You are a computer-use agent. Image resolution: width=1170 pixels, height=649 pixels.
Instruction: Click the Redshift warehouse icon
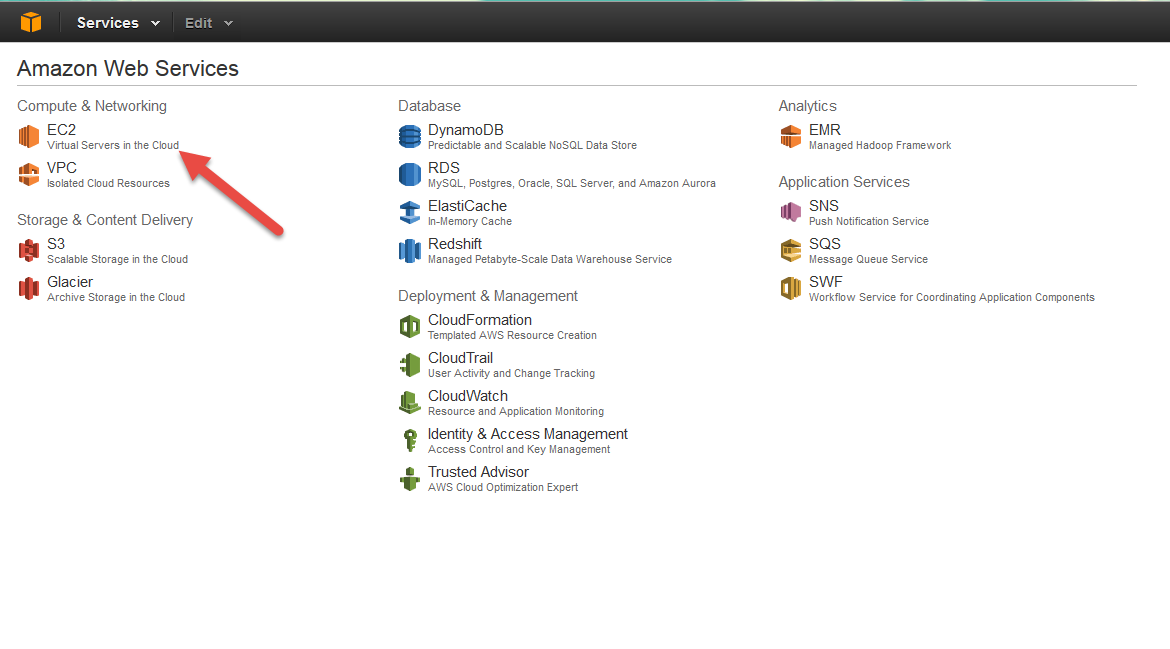[x=410, y=249]
